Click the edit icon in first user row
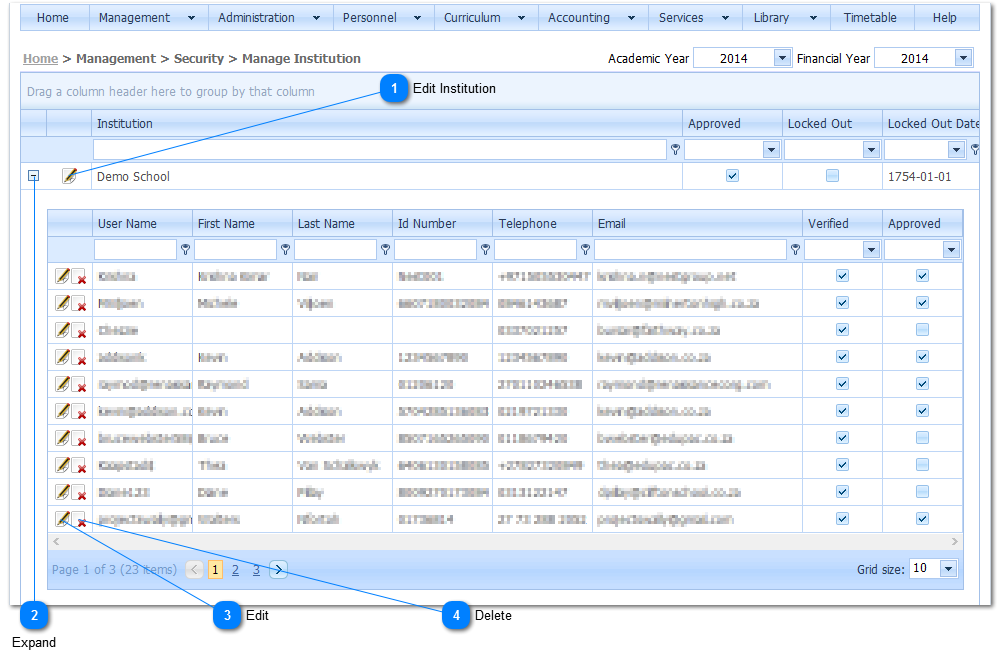Viewport: 999px width, 666px height. (x=62, y=275)
